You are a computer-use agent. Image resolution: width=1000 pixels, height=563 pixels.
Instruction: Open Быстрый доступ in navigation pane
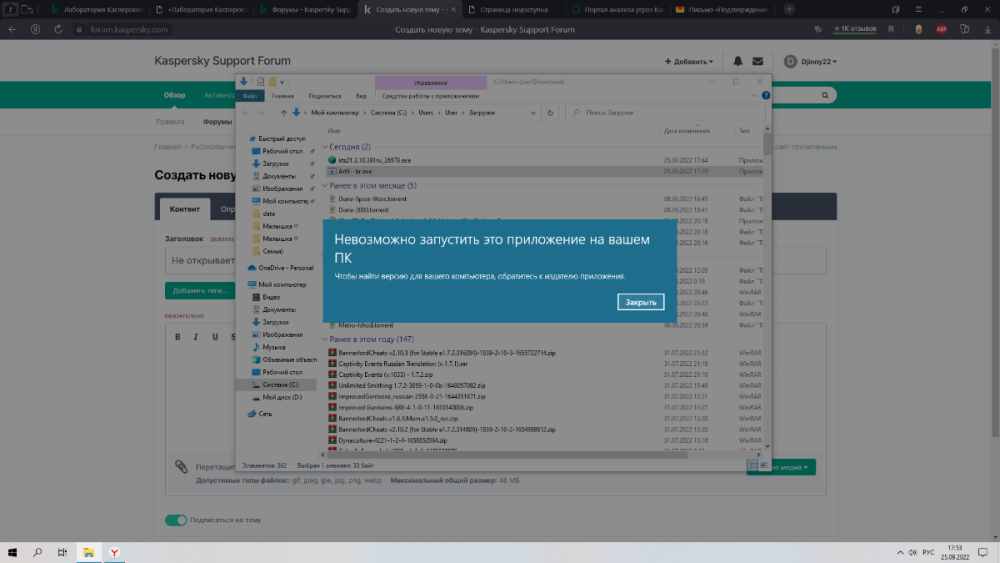point(281,138)
